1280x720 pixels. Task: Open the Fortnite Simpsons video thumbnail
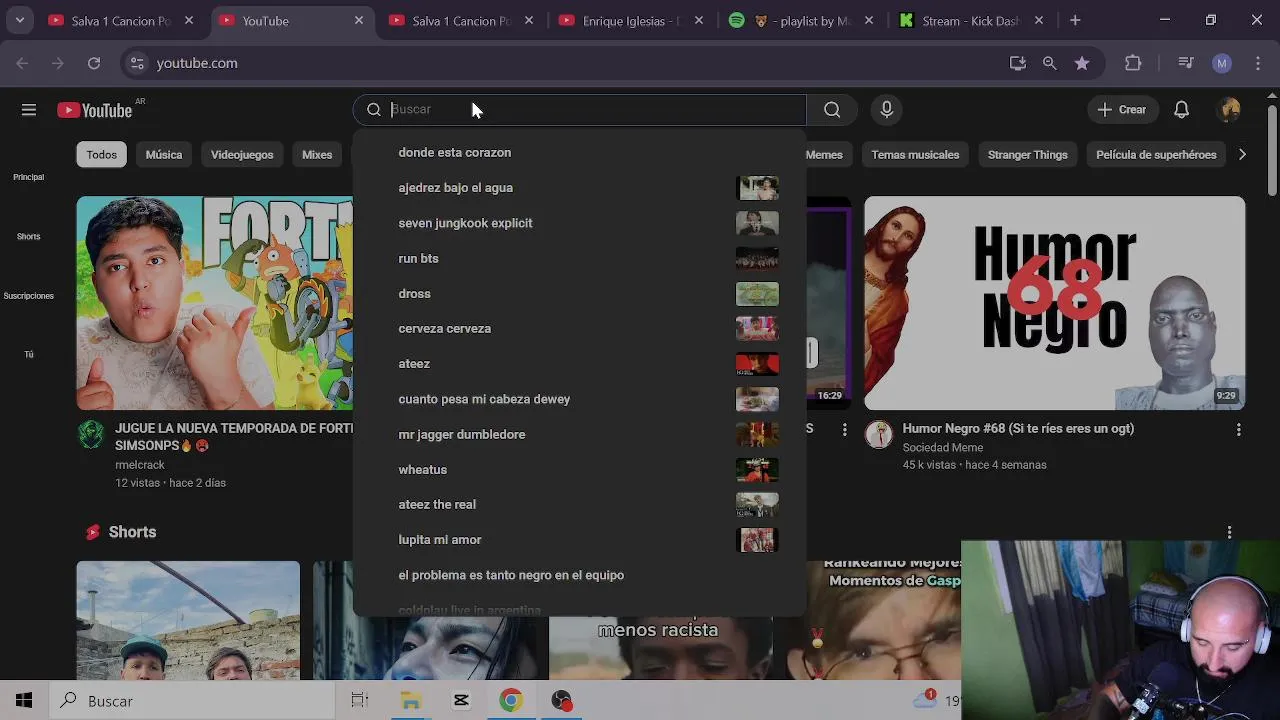pyautogui.click(x=215, y=303)
